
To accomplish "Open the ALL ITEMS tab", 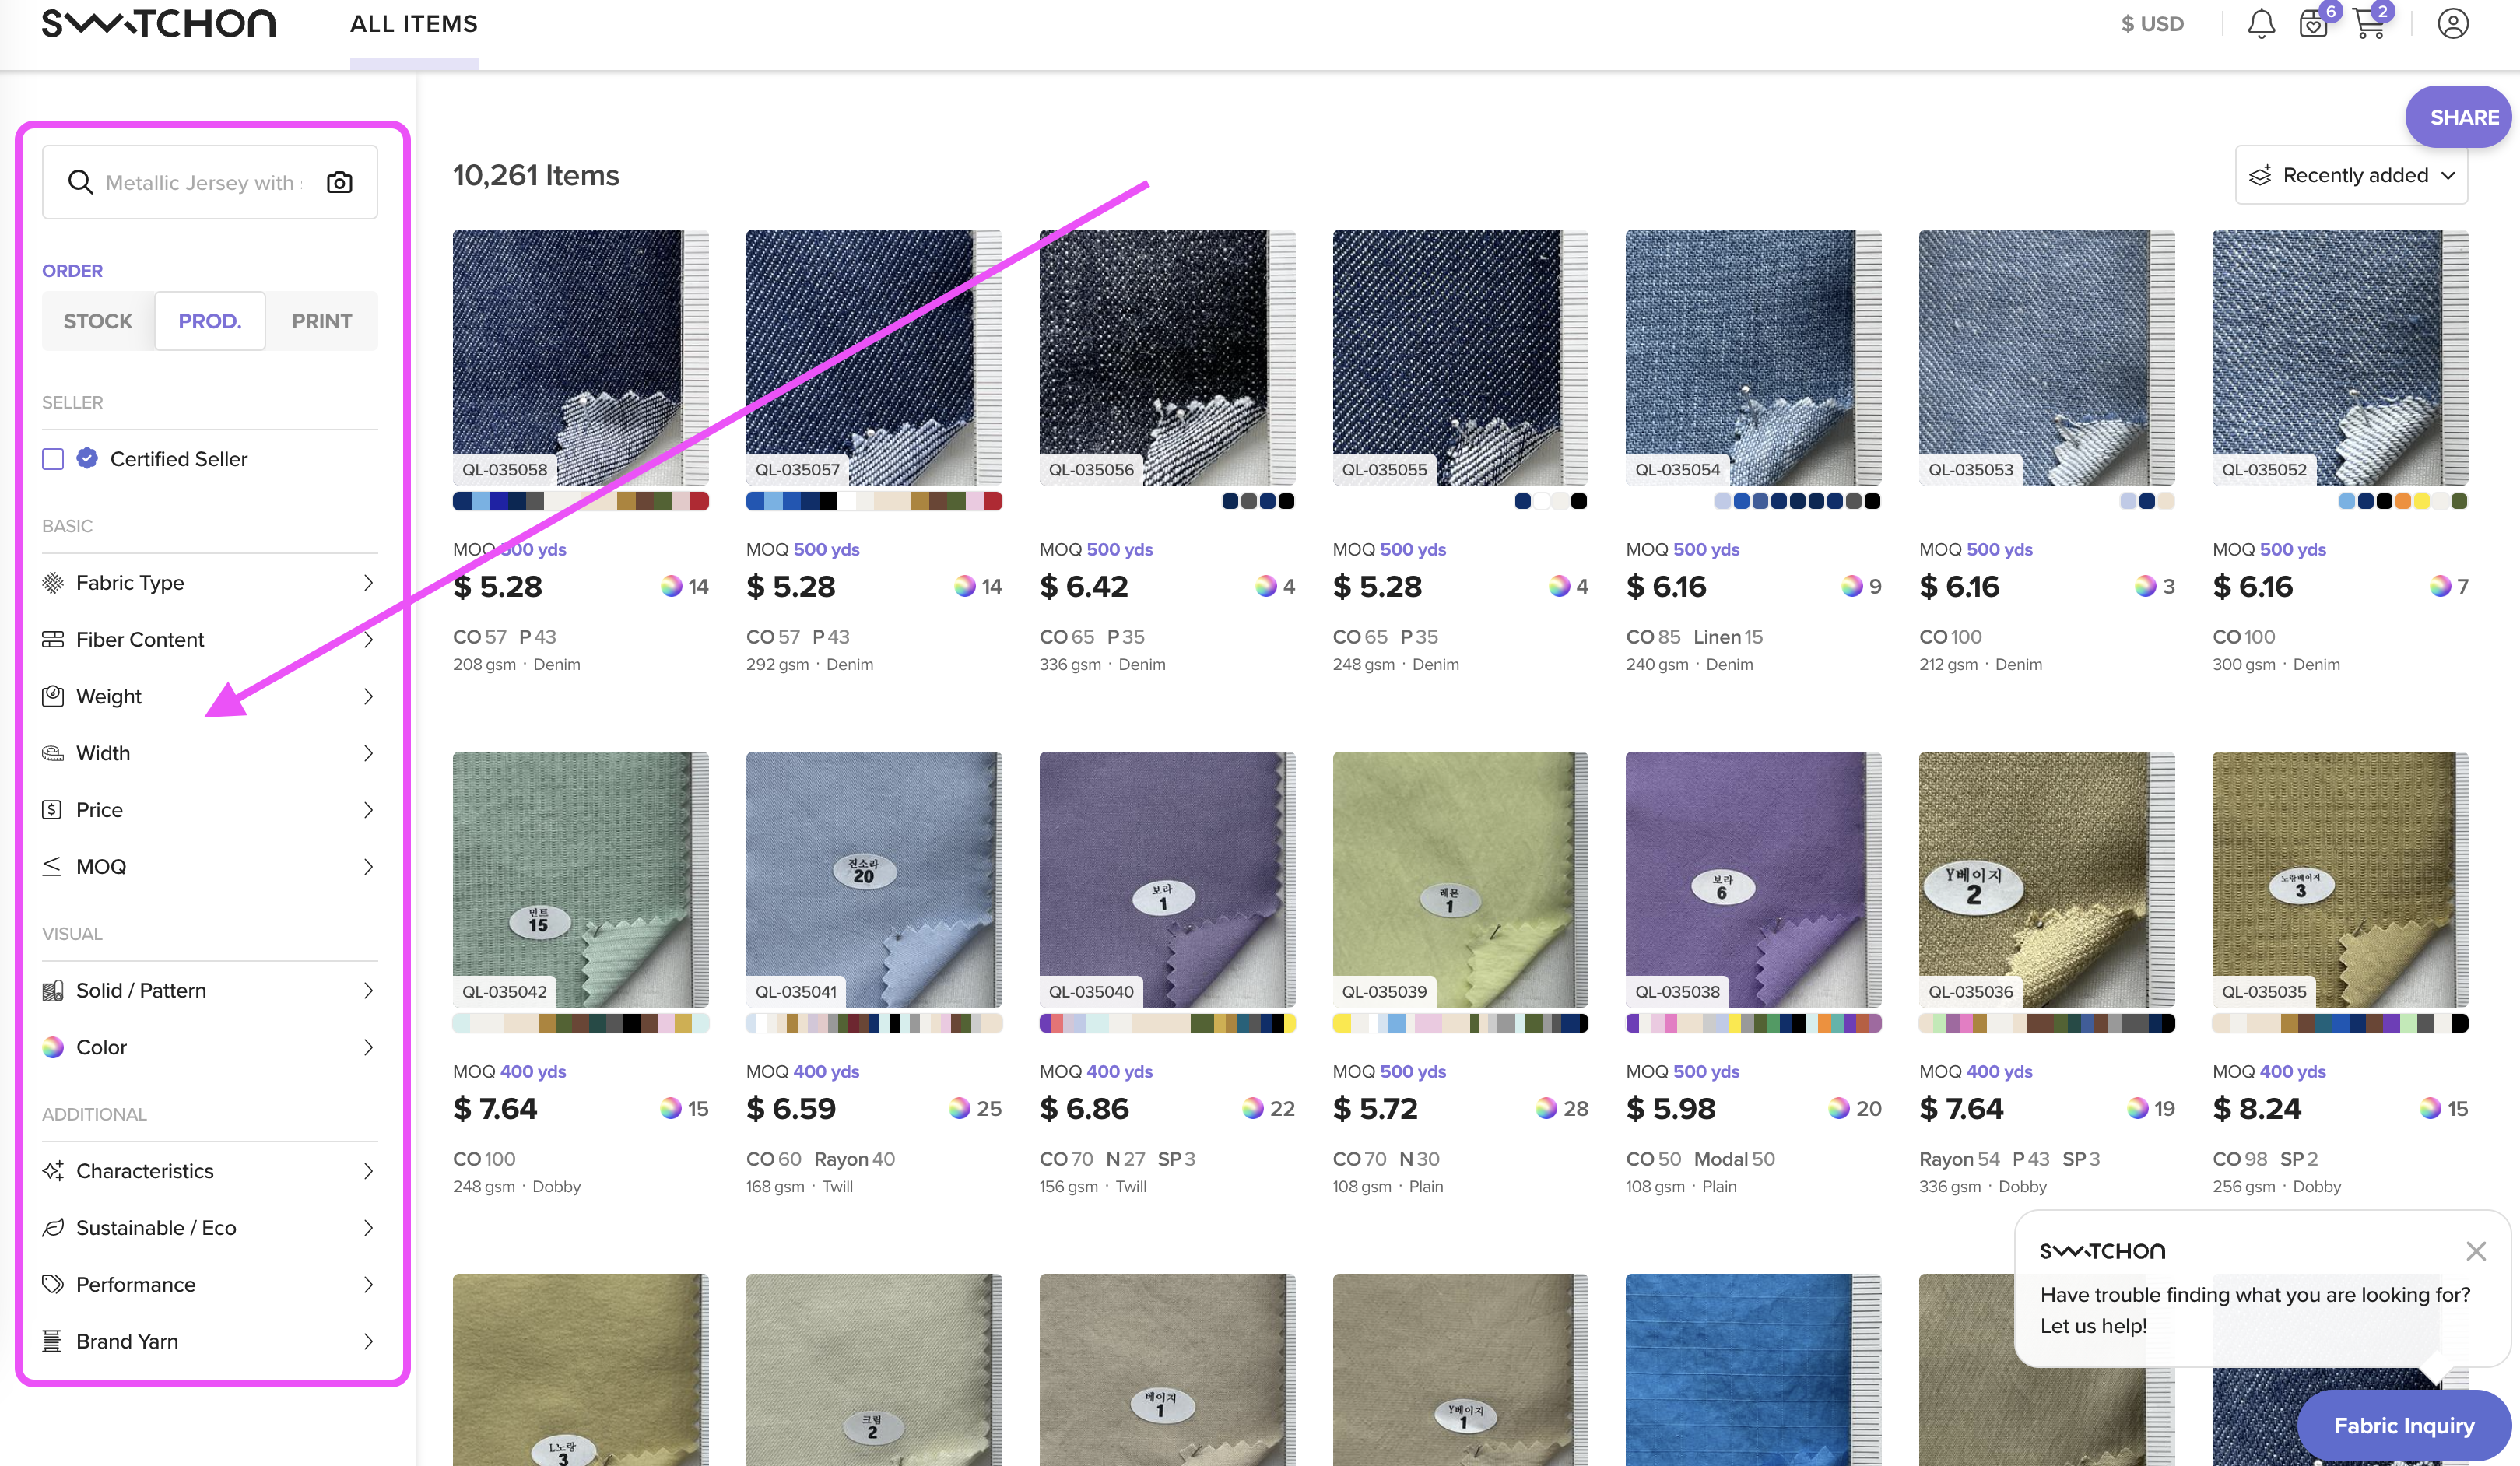I will pos(414,24).
